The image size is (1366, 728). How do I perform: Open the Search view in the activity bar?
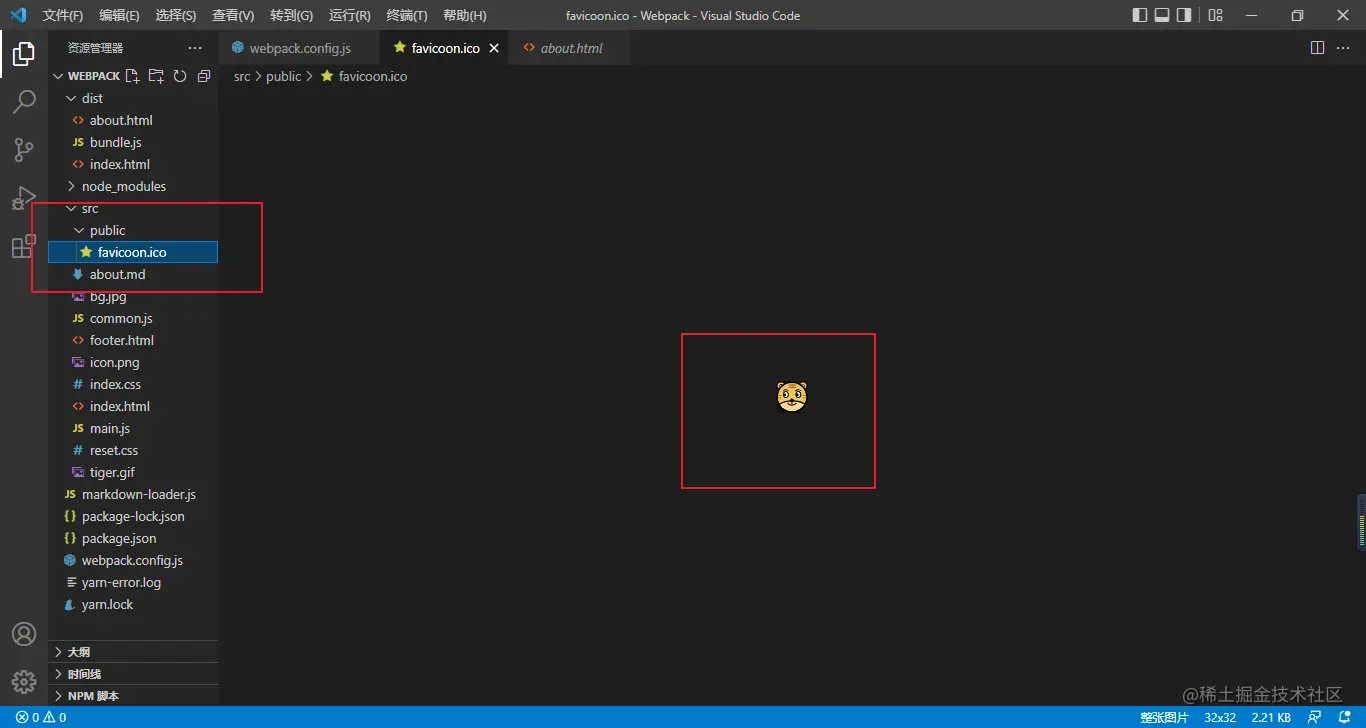24,102
